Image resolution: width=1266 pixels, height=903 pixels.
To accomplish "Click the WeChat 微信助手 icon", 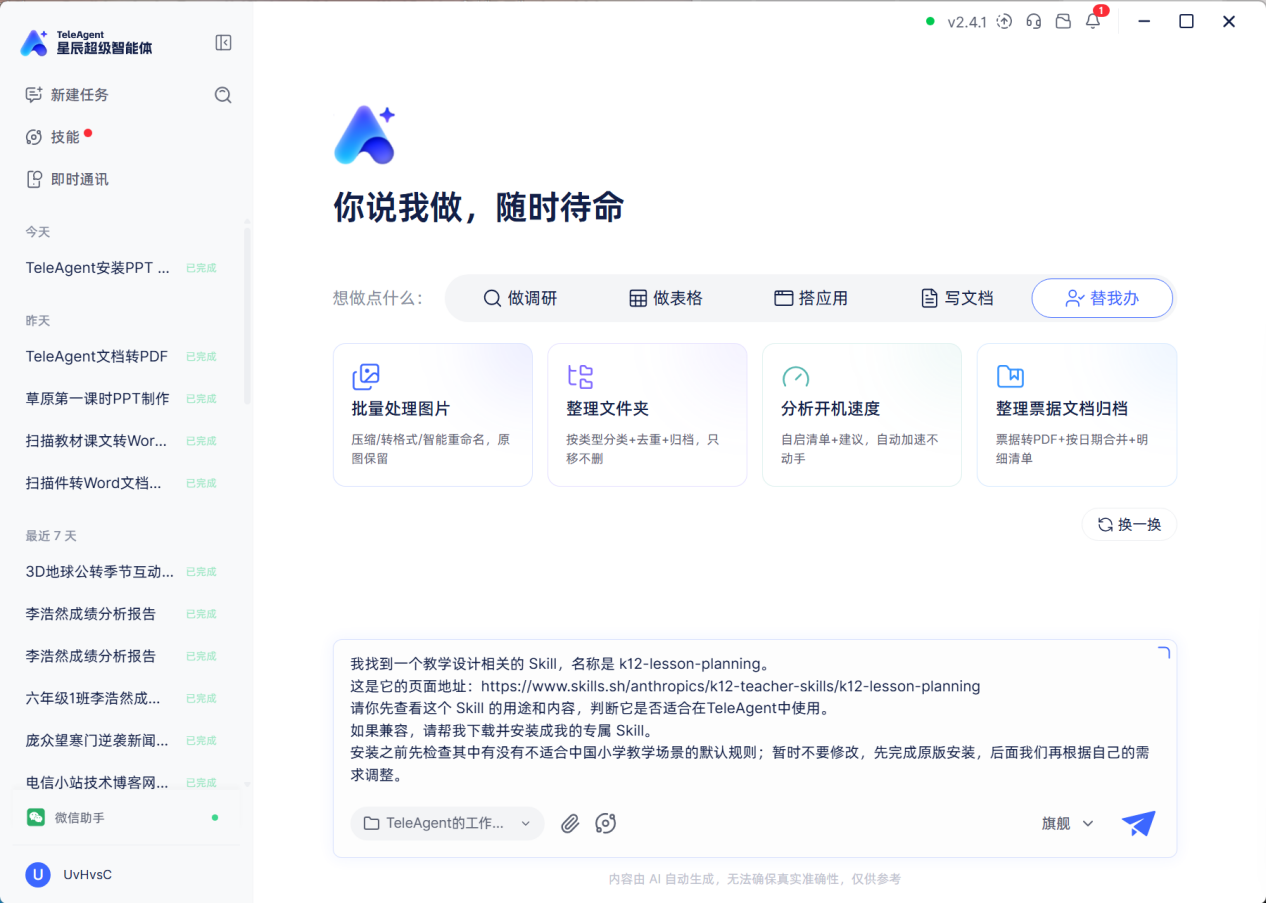I will 36,817.
